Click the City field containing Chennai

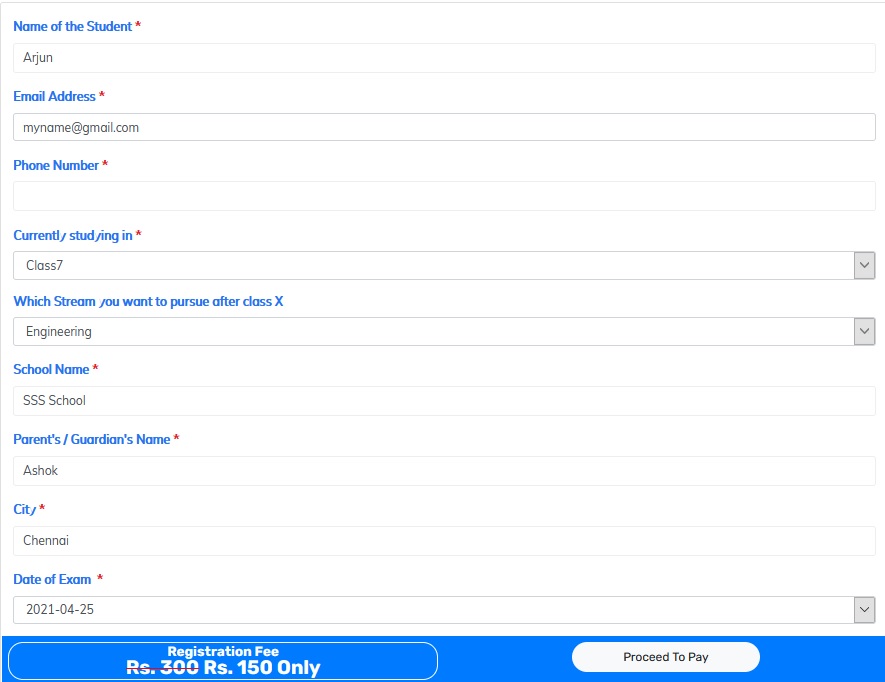(x=444, y=541)
